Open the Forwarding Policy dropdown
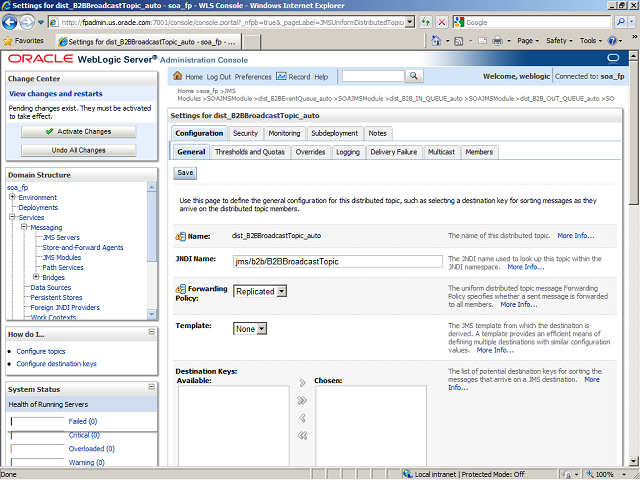This screenshot has height=480, width=640. (x=281, y=291)
